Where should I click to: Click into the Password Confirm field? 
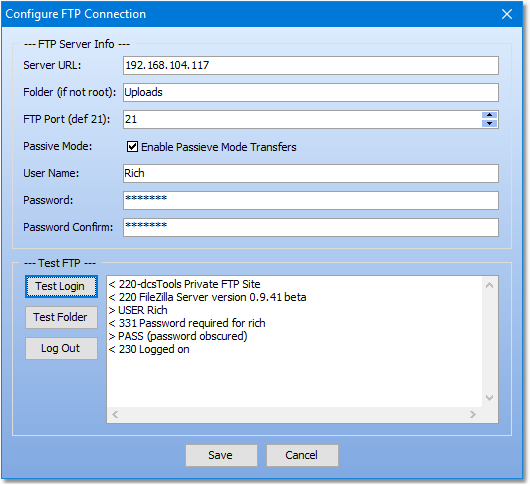coord(311,227)
